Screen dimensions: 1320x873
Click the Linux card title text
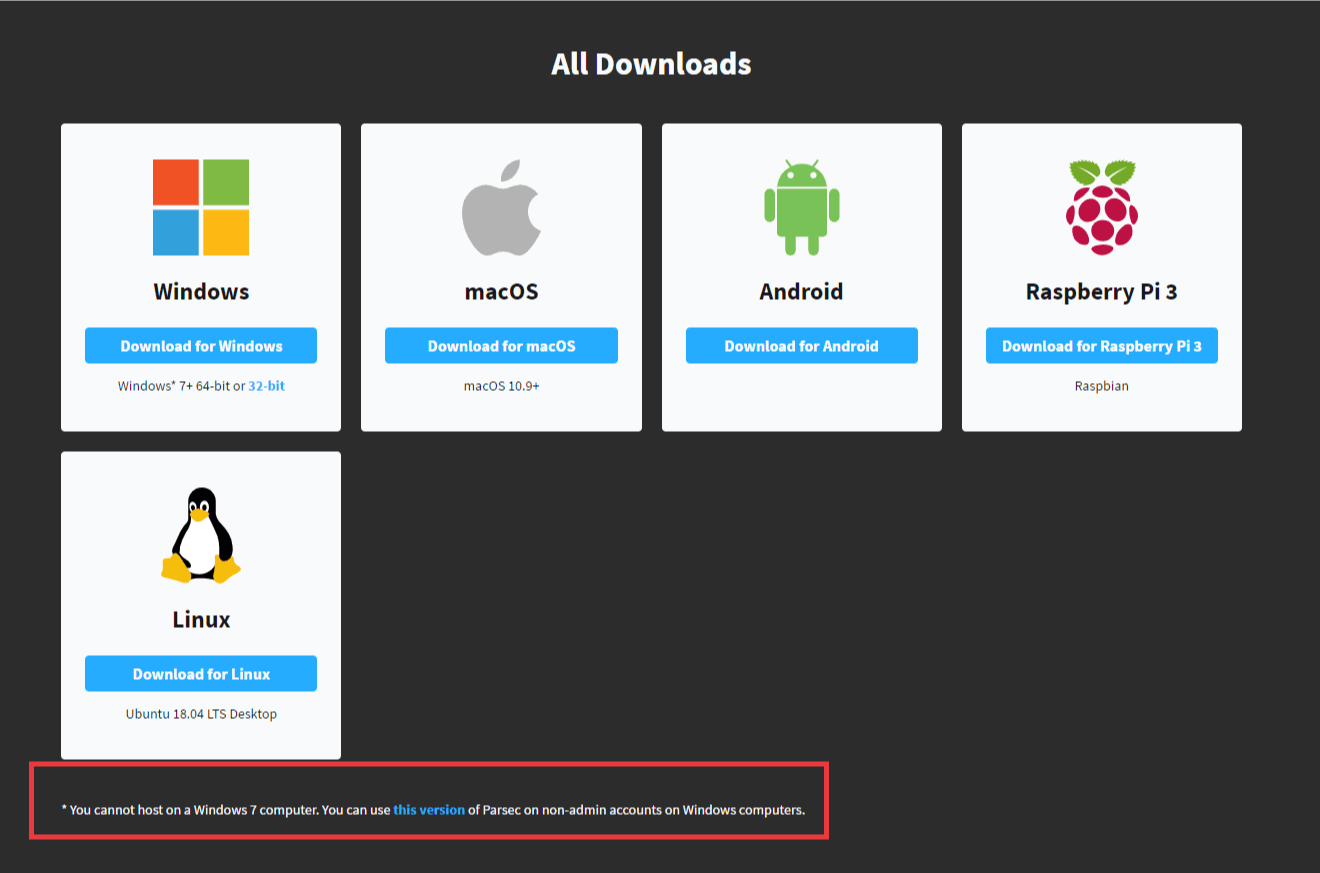point(201,620)
